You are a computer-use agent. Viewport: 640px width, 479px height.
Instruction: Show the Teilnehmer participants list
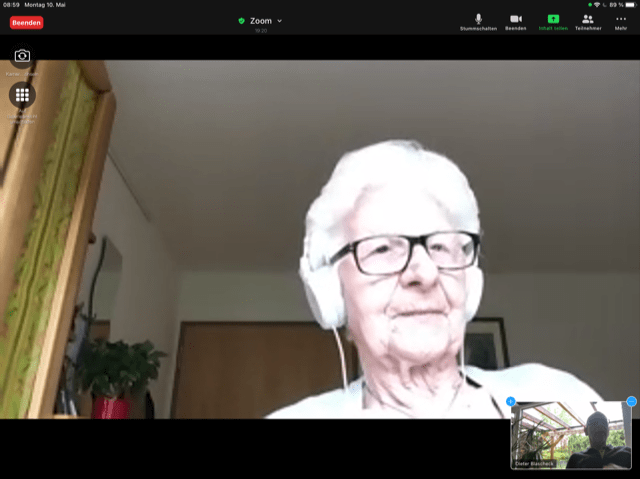(x=587, y=21)
